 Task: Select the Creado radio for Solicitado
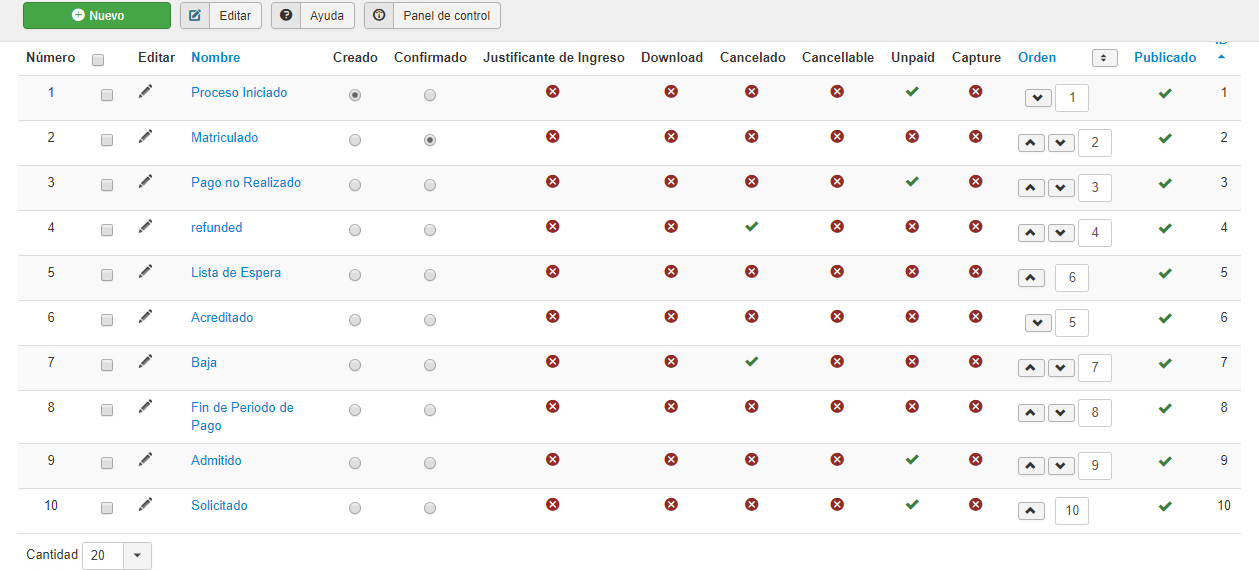355,508
